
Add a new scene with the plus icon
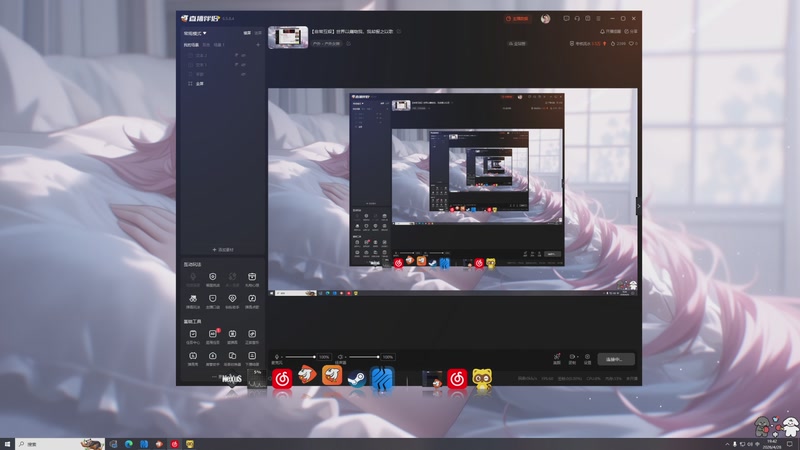(x=258, y=45)
